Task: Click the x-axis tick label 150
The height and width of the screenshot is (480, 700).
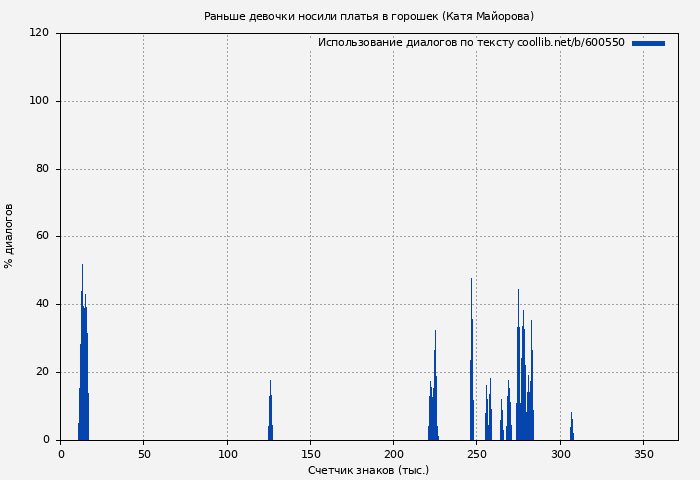Action: coord(310,454)
